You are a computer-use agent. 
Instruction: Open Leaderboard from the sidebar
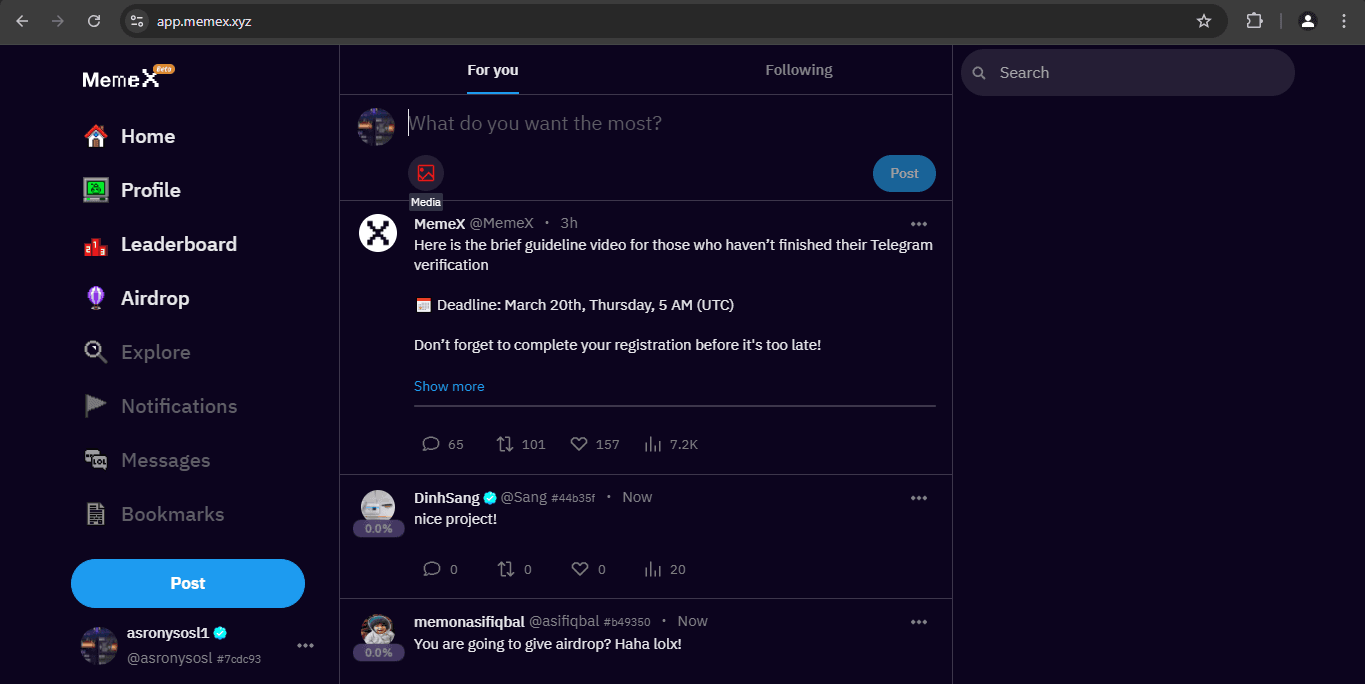178,245
